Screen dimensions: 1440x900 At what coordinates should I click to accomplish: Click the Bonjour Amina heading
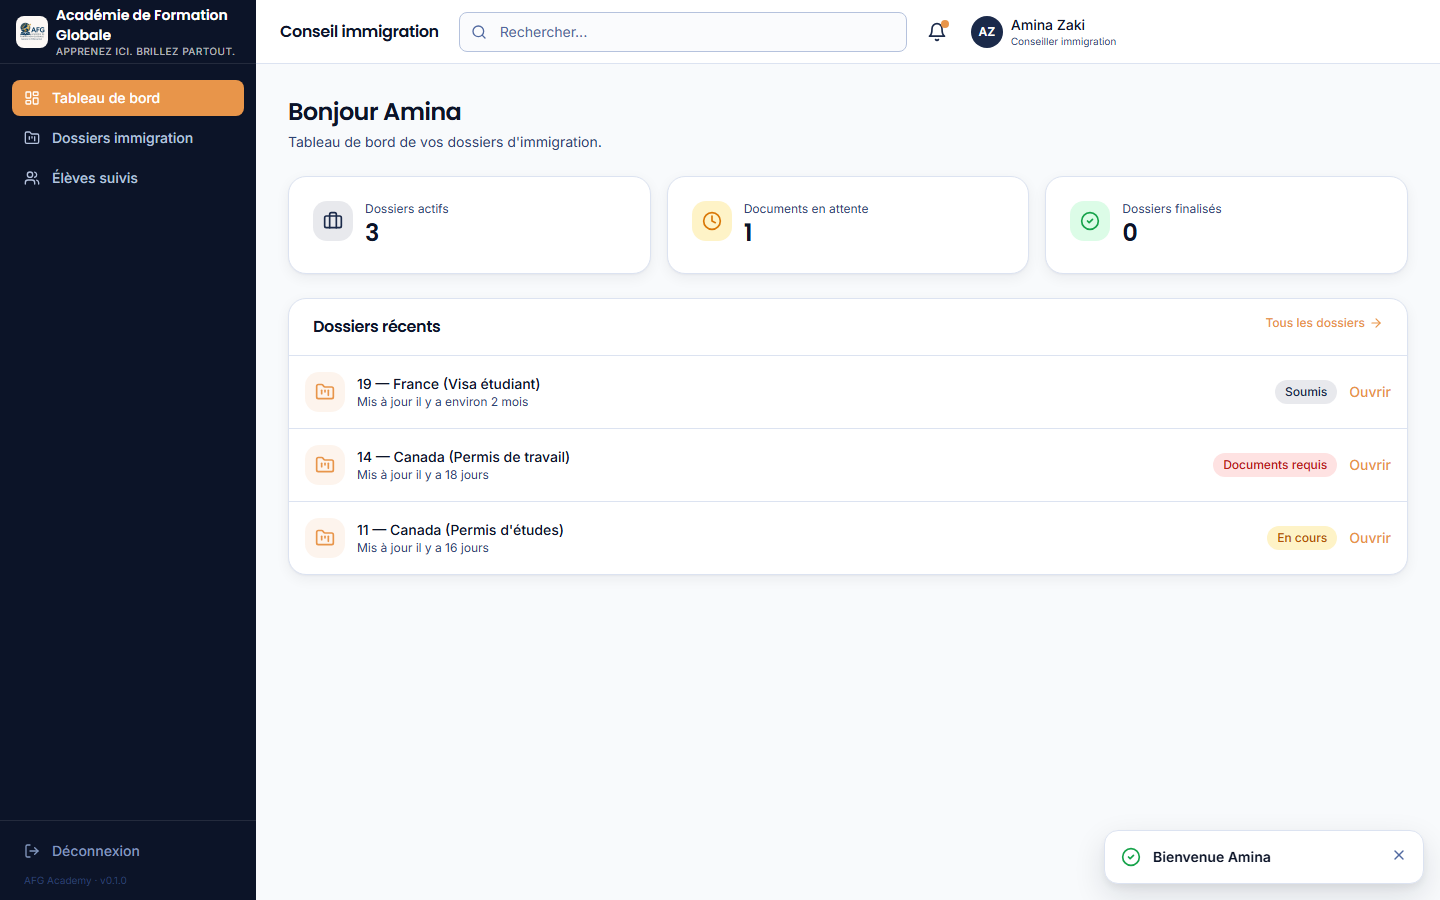coord(375,112)
